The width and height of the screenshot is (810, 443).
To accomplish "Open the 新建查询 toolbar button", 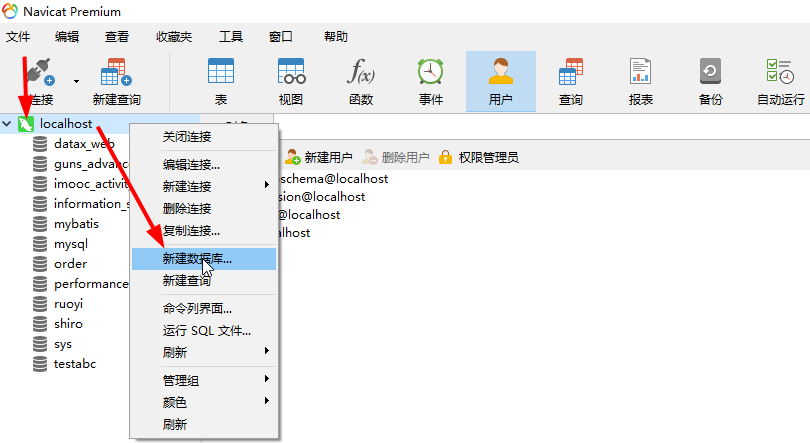I will coord(117,82).
